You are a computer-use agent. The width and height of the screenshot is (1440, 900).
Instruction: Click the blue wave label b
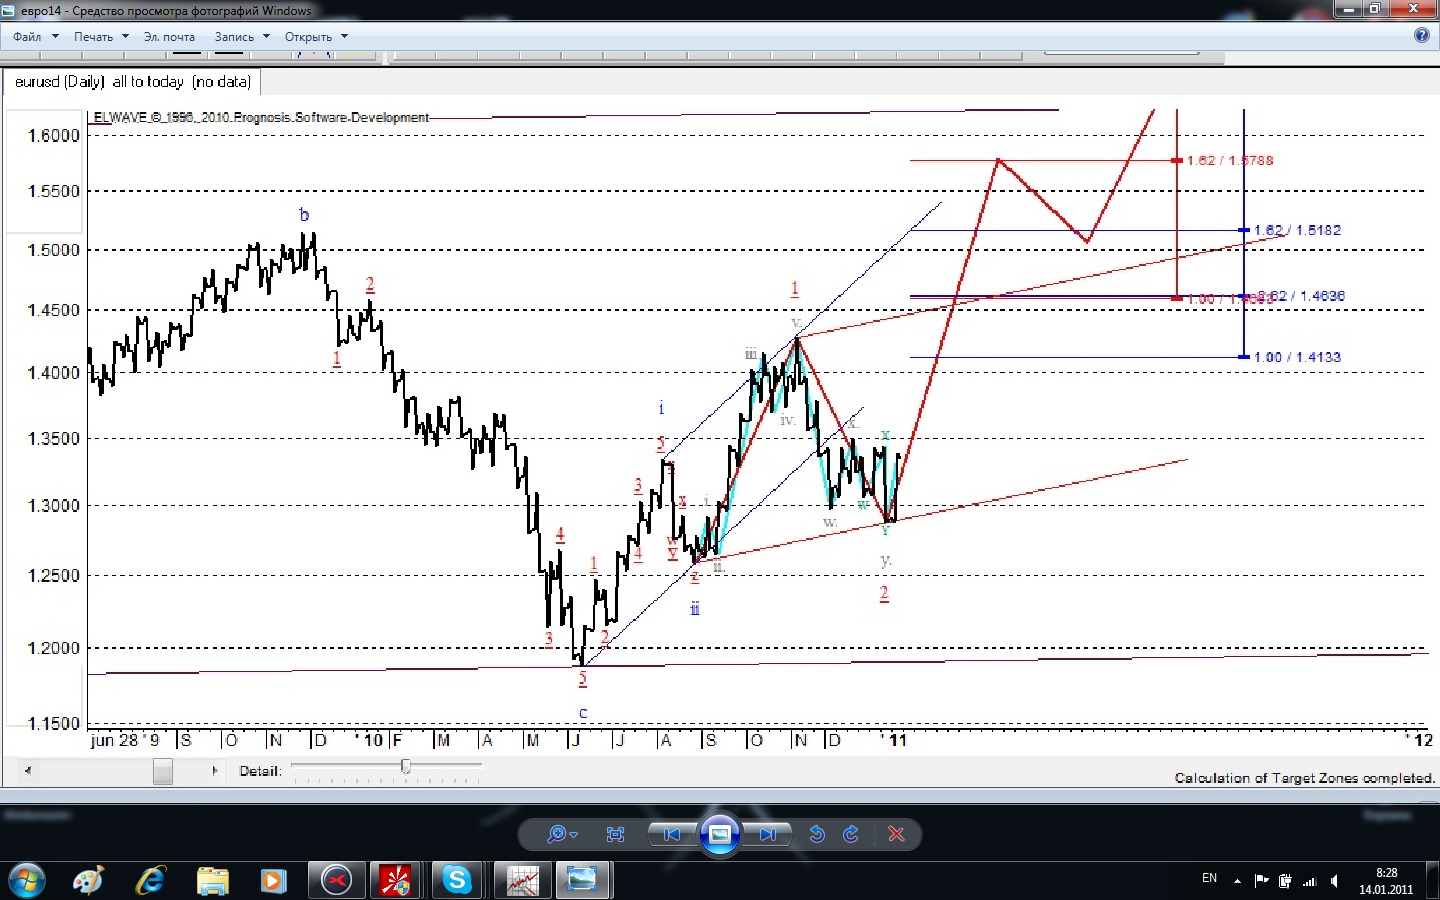[x=304, y=215]
